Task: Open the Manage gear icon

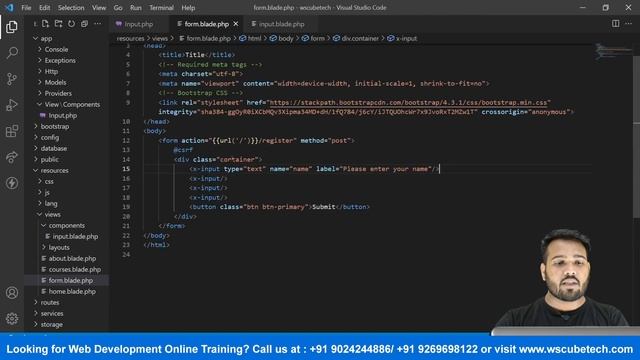Action: [x=12, y=318]
